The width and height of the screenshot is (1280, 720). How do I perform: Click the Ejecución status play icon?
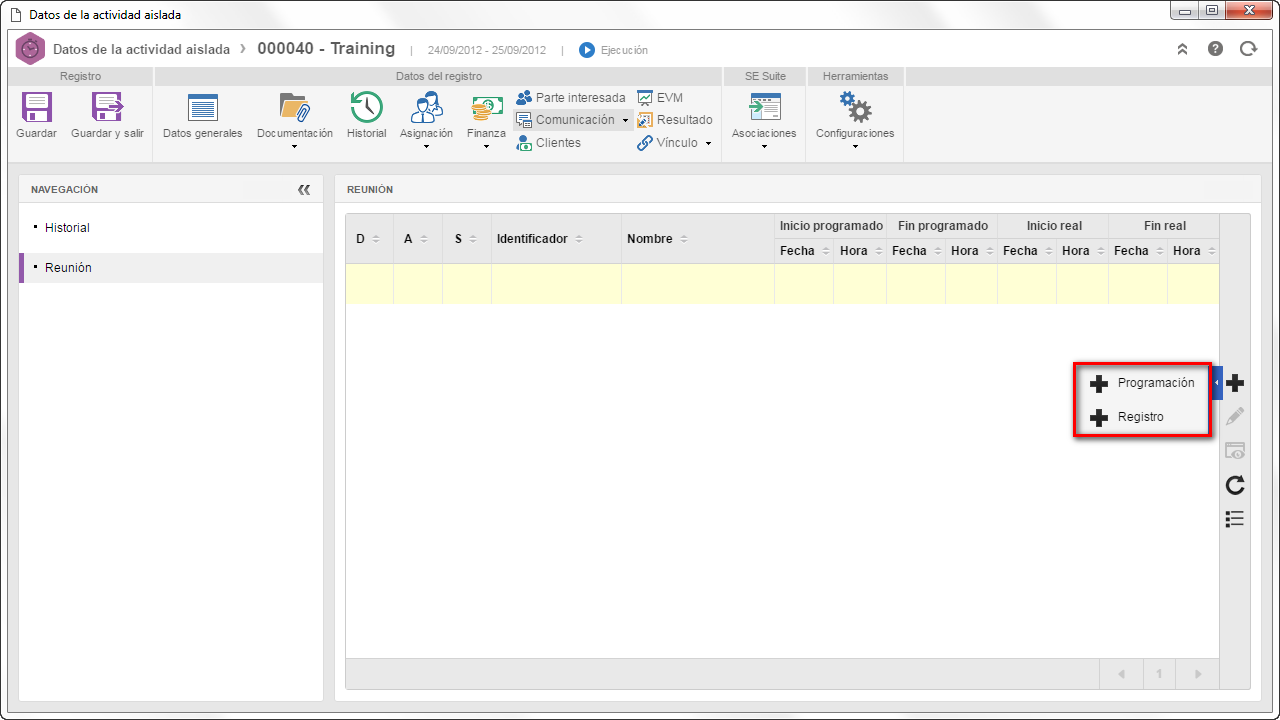[587, 50]
